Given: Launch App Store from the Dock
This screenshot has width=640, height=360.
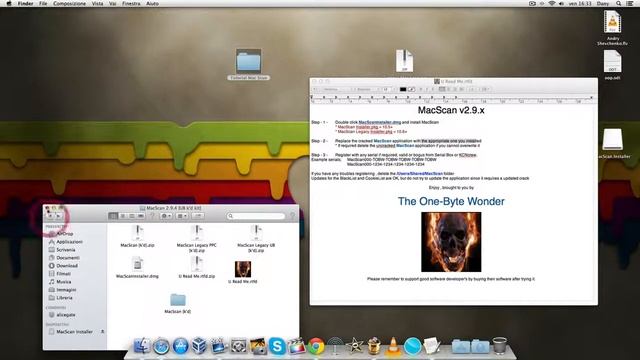Looking at the screenshot, I should (180, 346).
